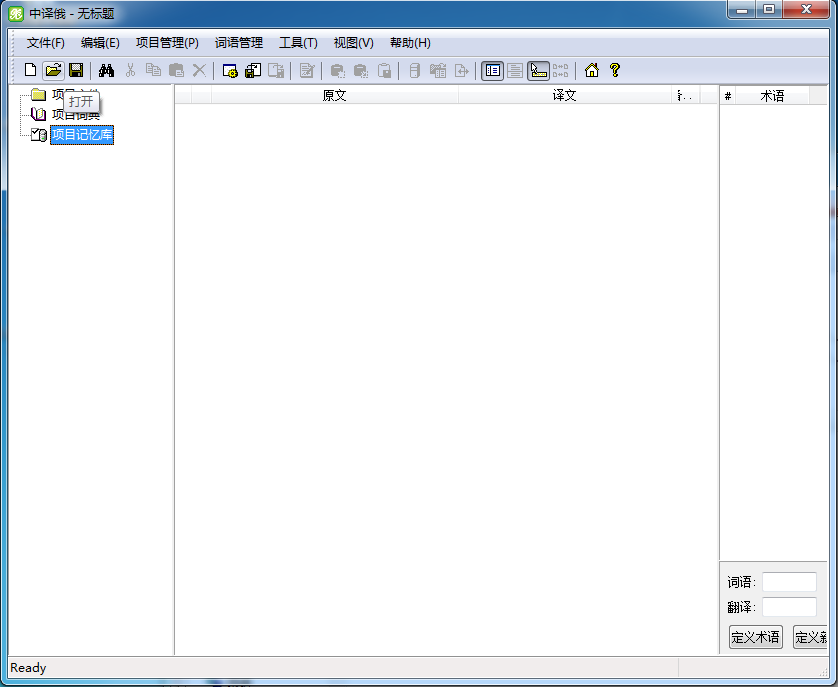Open the window-with-gear settings icon
The width and height of the screenshot is (838, 687).
pyautogui.click(x=230, y=70)
